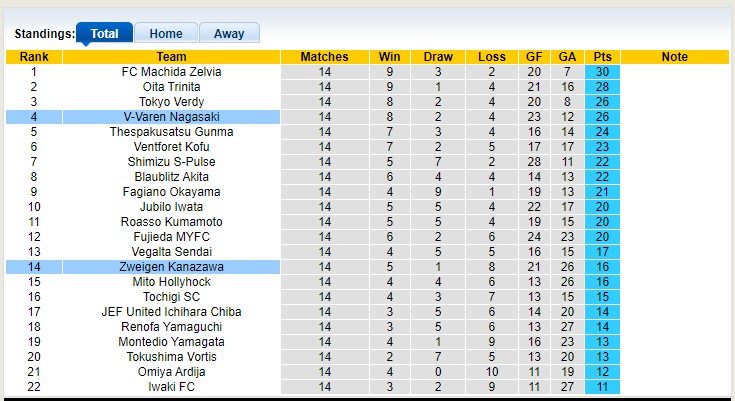
Task: Click the Pts column header
Action: (603, 57)
